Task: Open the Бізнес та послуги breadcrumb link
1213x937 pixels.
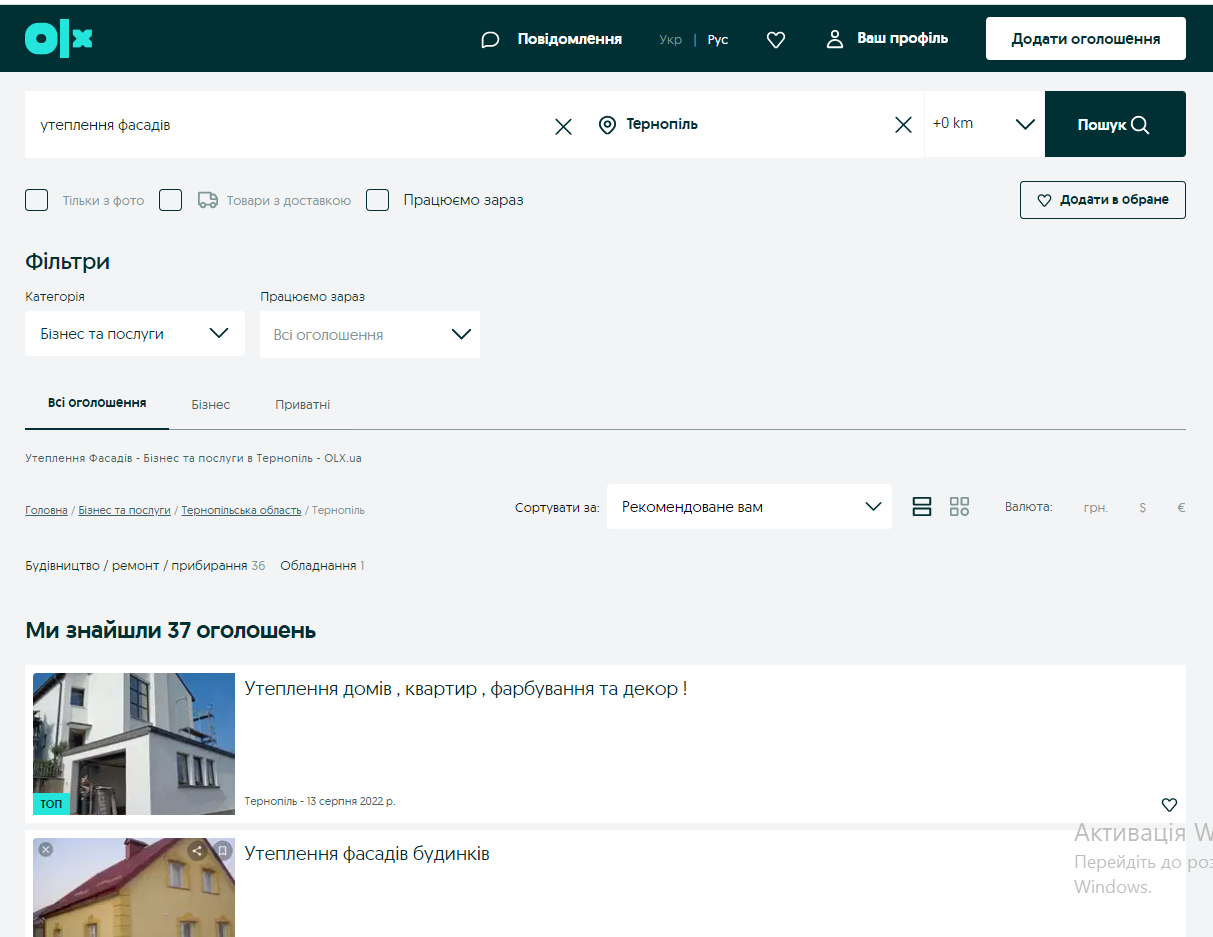Action: (x=124, y=510)
